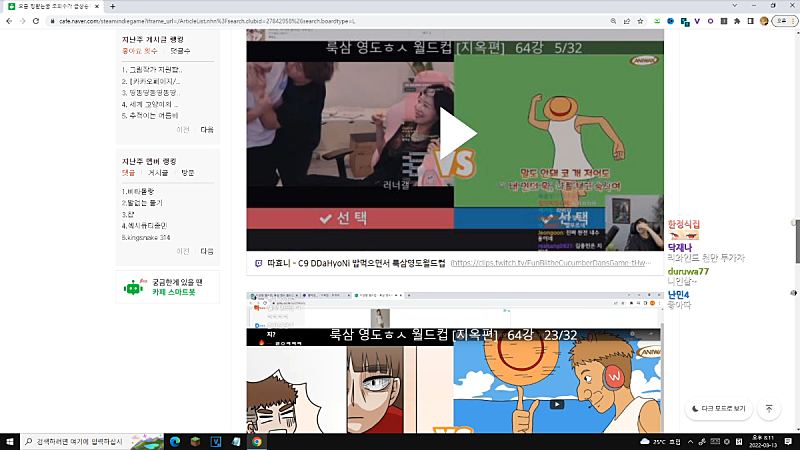Open the green extension icon in toolbar

(x=657, y=21)
